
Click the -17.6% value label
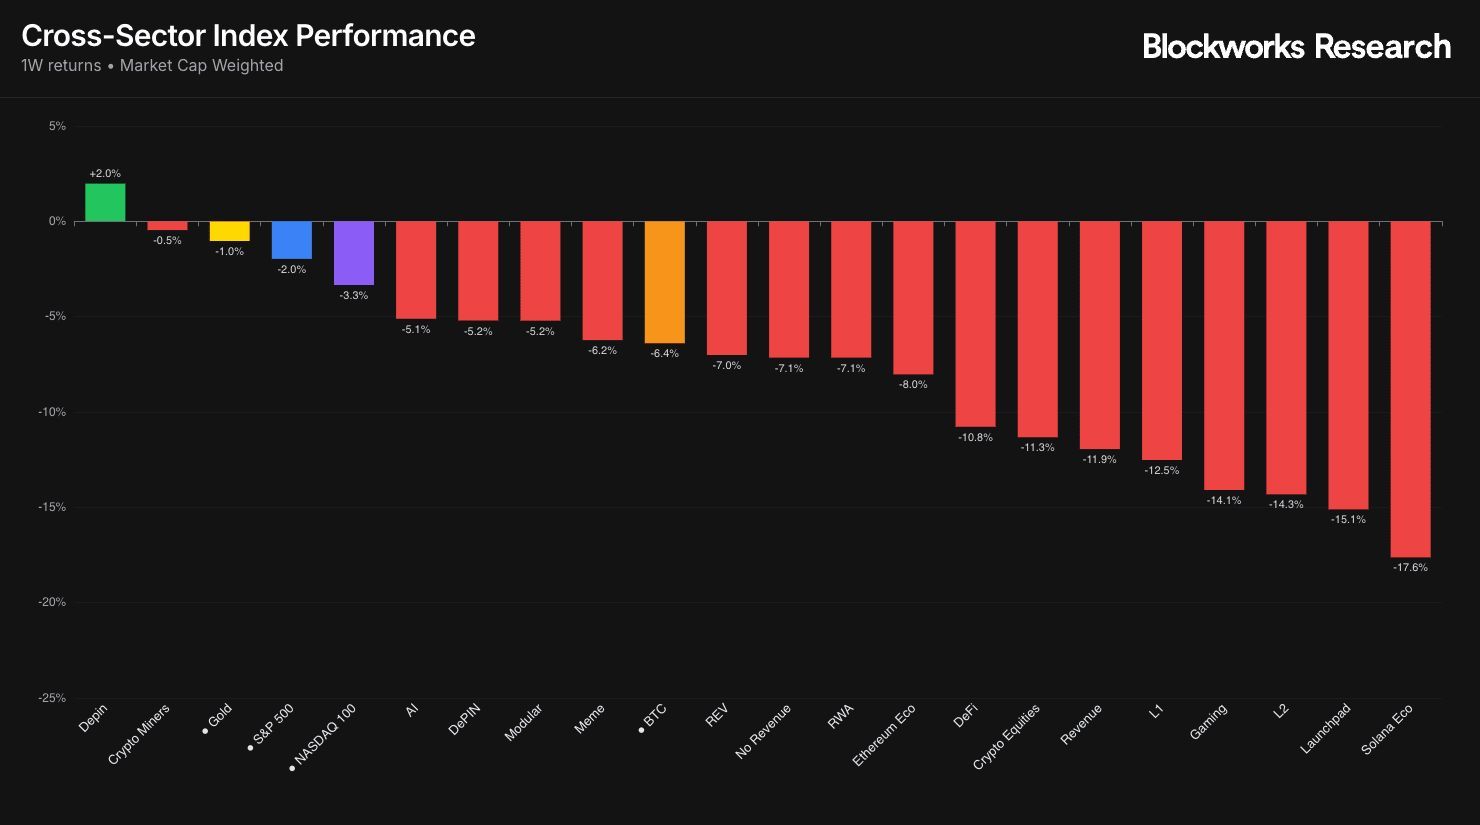click(1410, 568)
